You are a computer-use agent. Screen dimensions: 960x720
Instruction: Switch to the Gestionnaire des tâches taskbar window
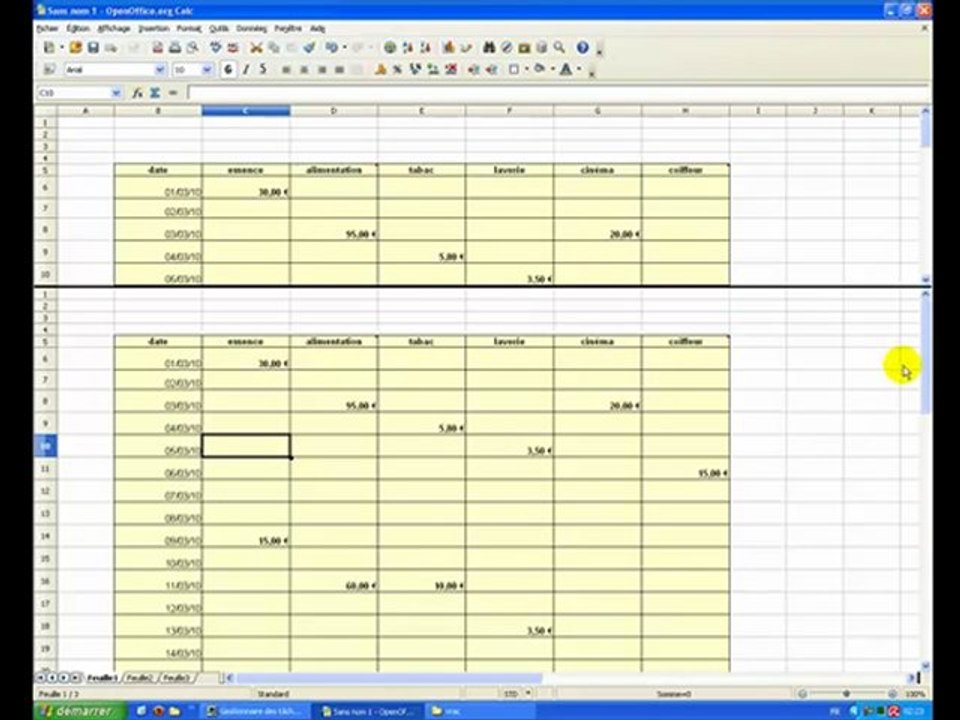pos(254,711)
